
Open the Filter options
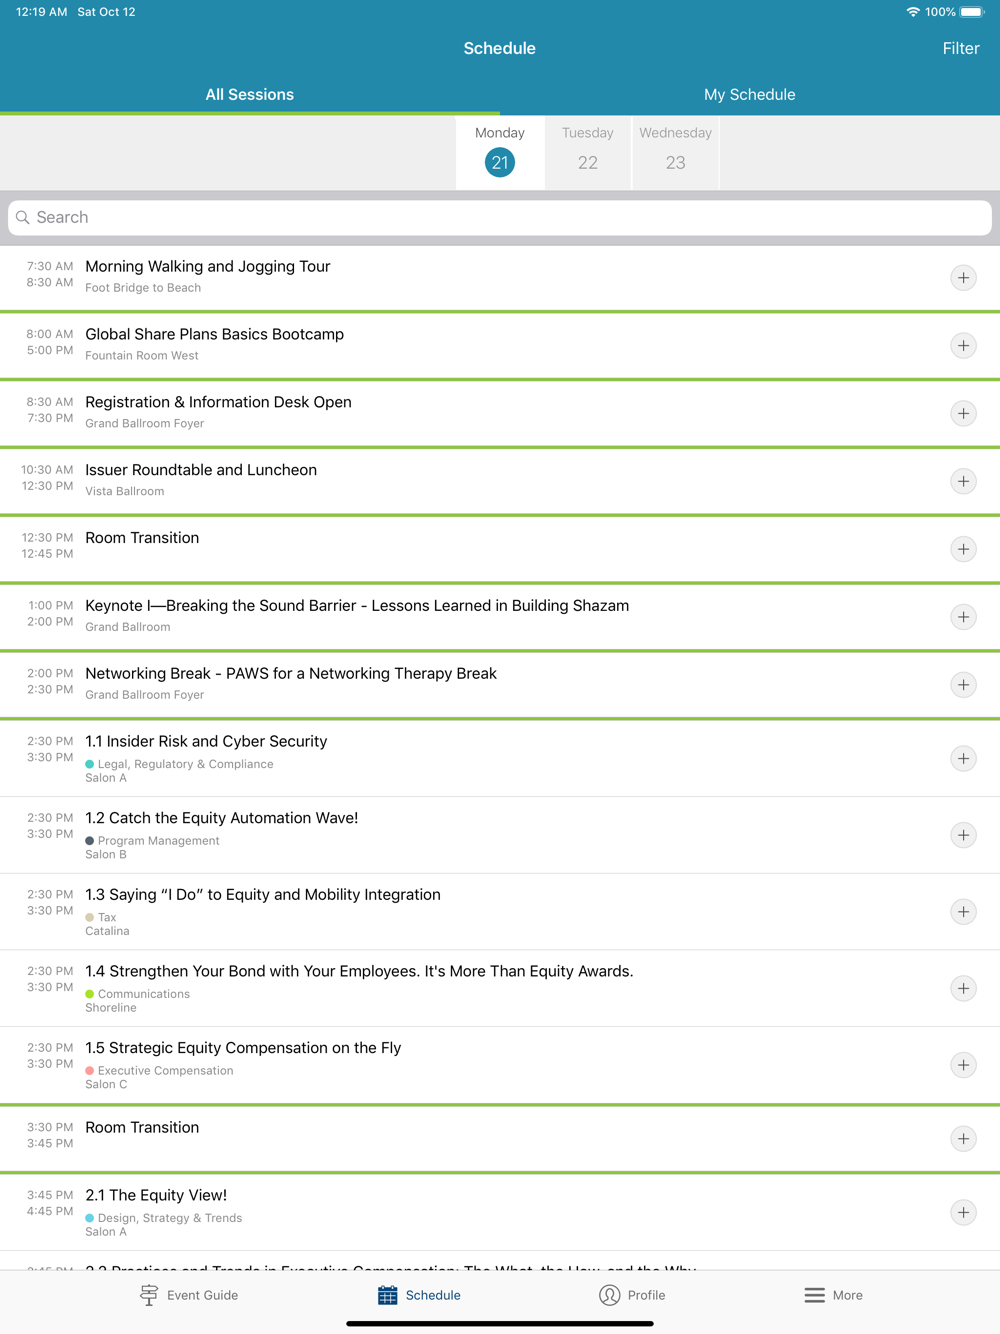961,48
